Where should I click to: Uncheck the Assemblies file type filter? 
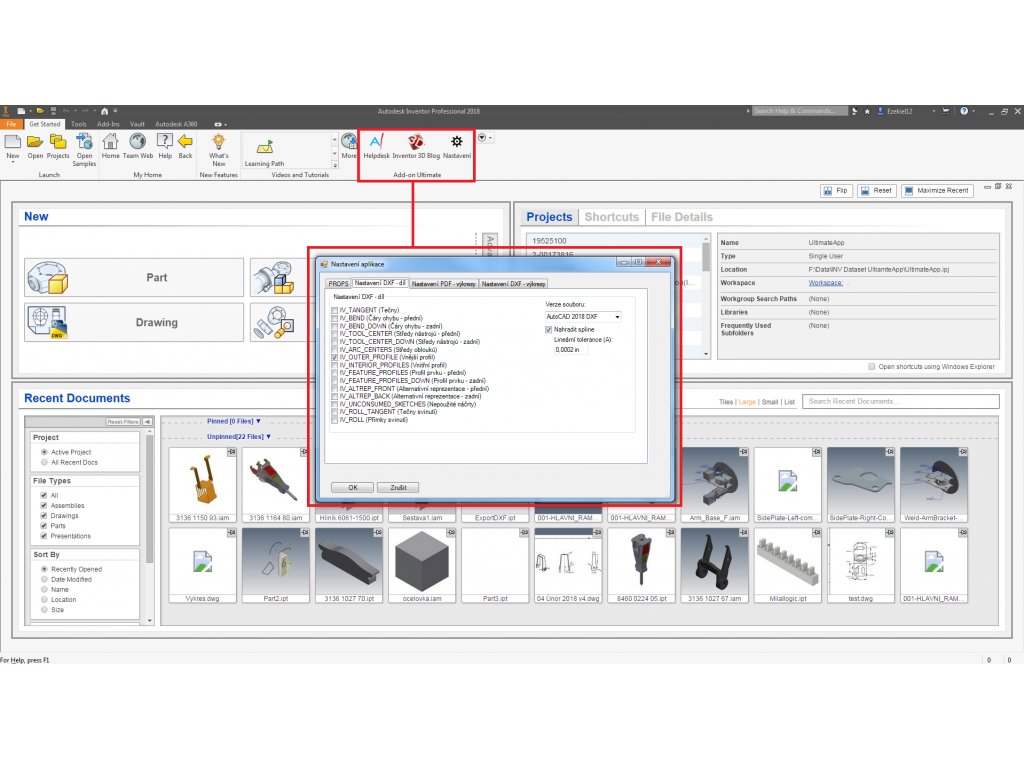click(44, 505)
